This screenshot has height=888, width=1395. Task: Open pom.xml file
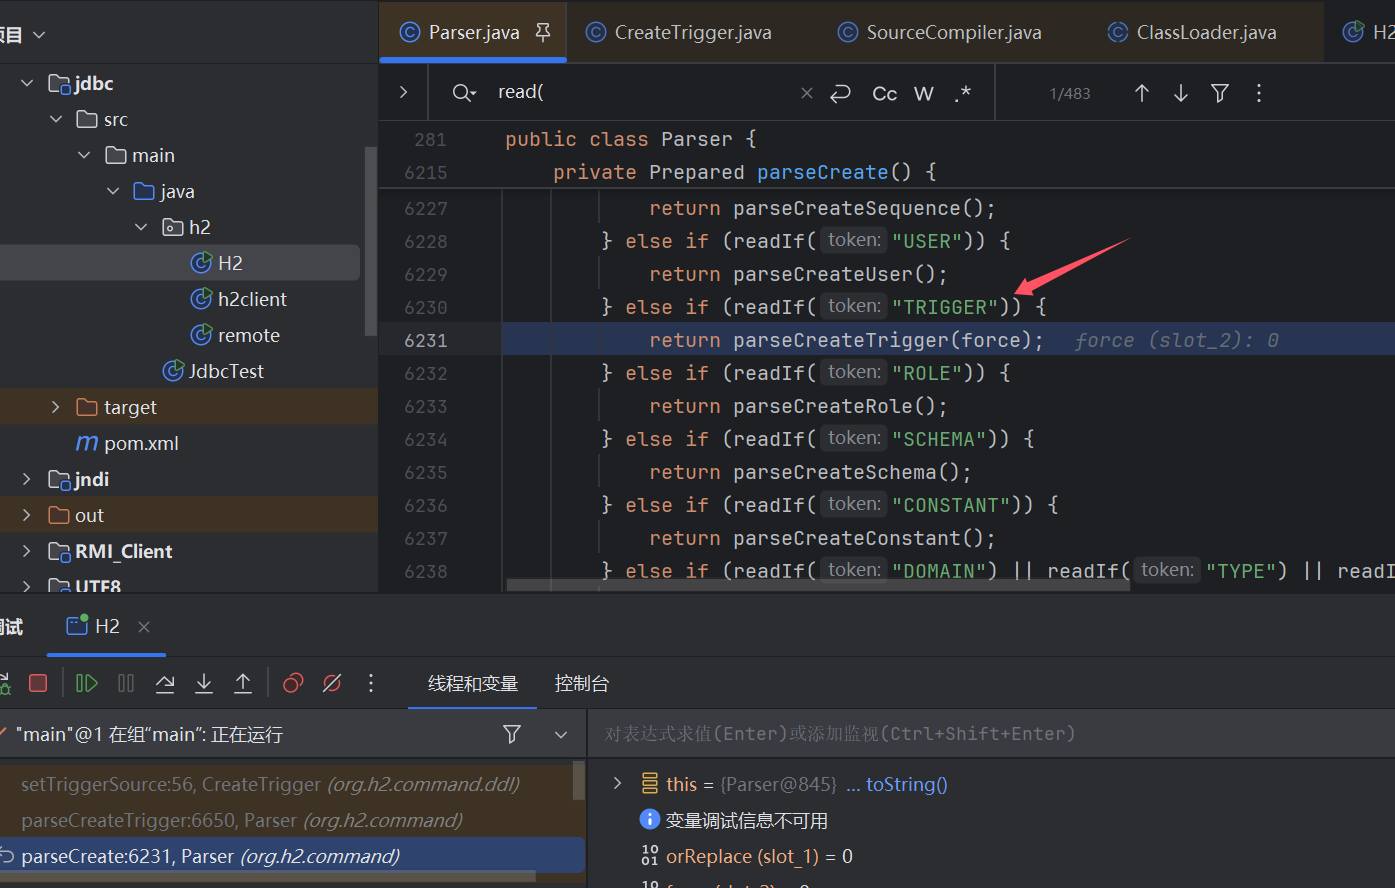point(128,443)
